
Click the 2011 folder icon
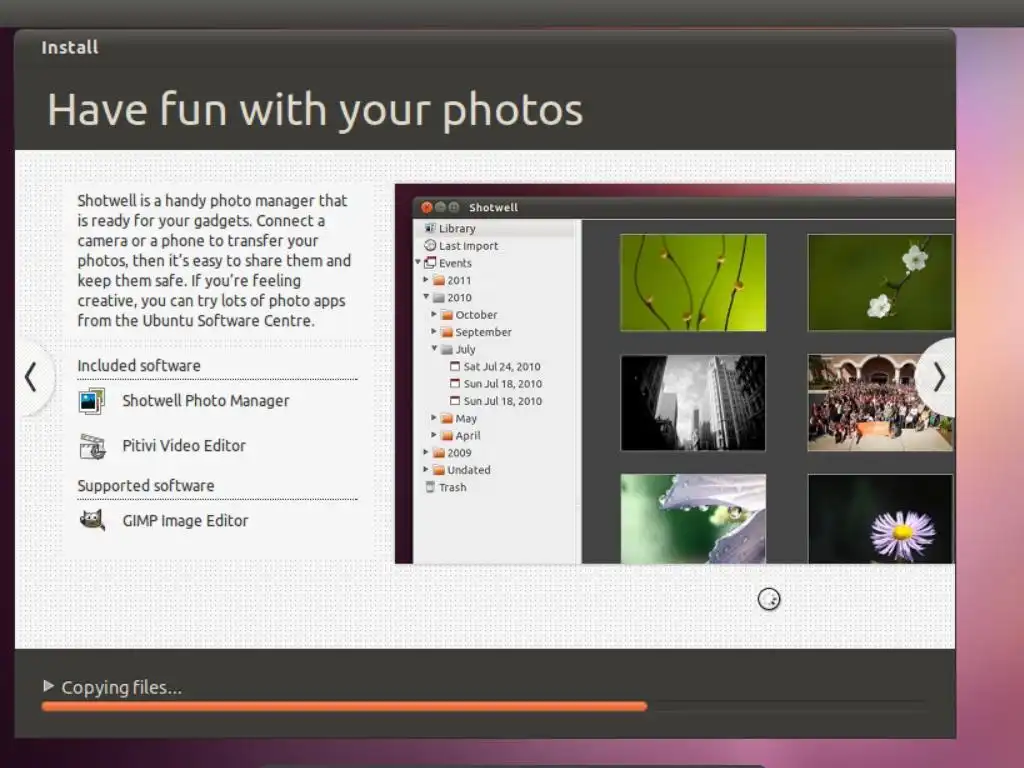coord(439,280)
